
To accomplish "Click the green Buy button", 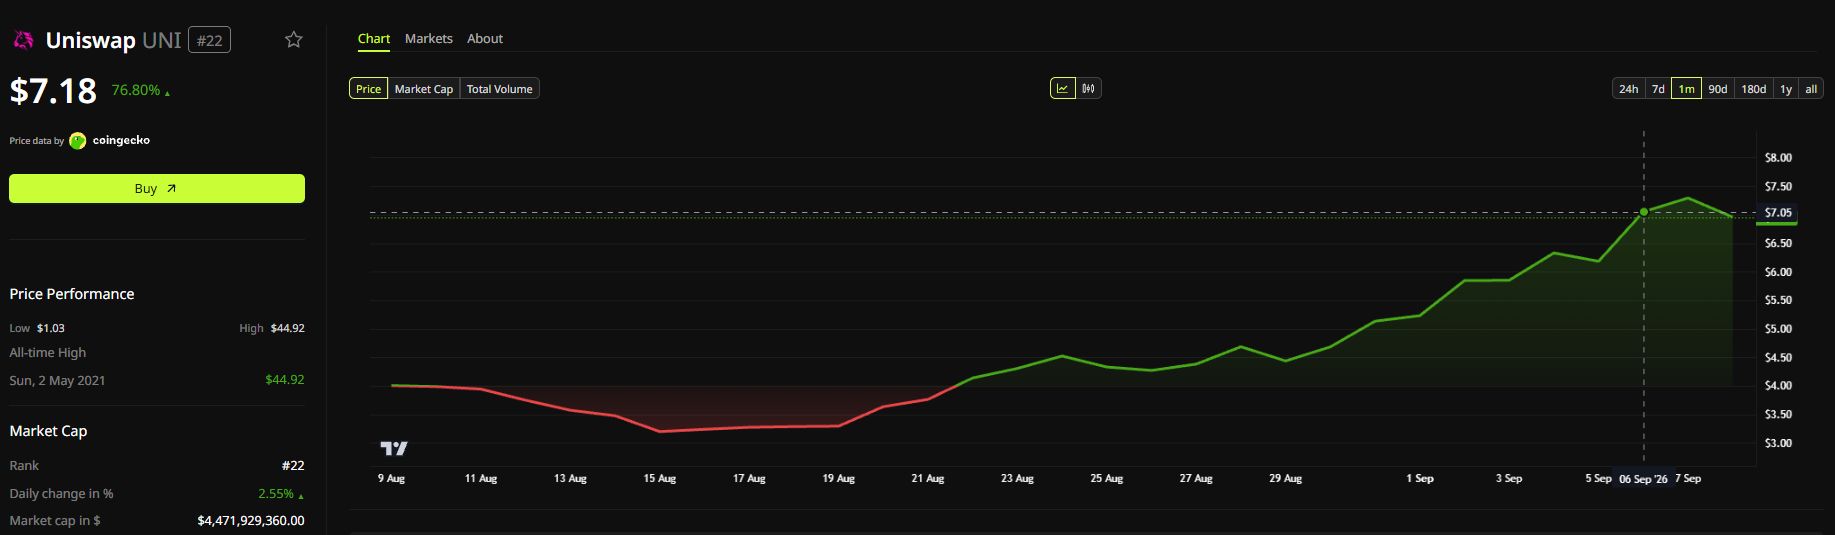I will tap(157, 188).
